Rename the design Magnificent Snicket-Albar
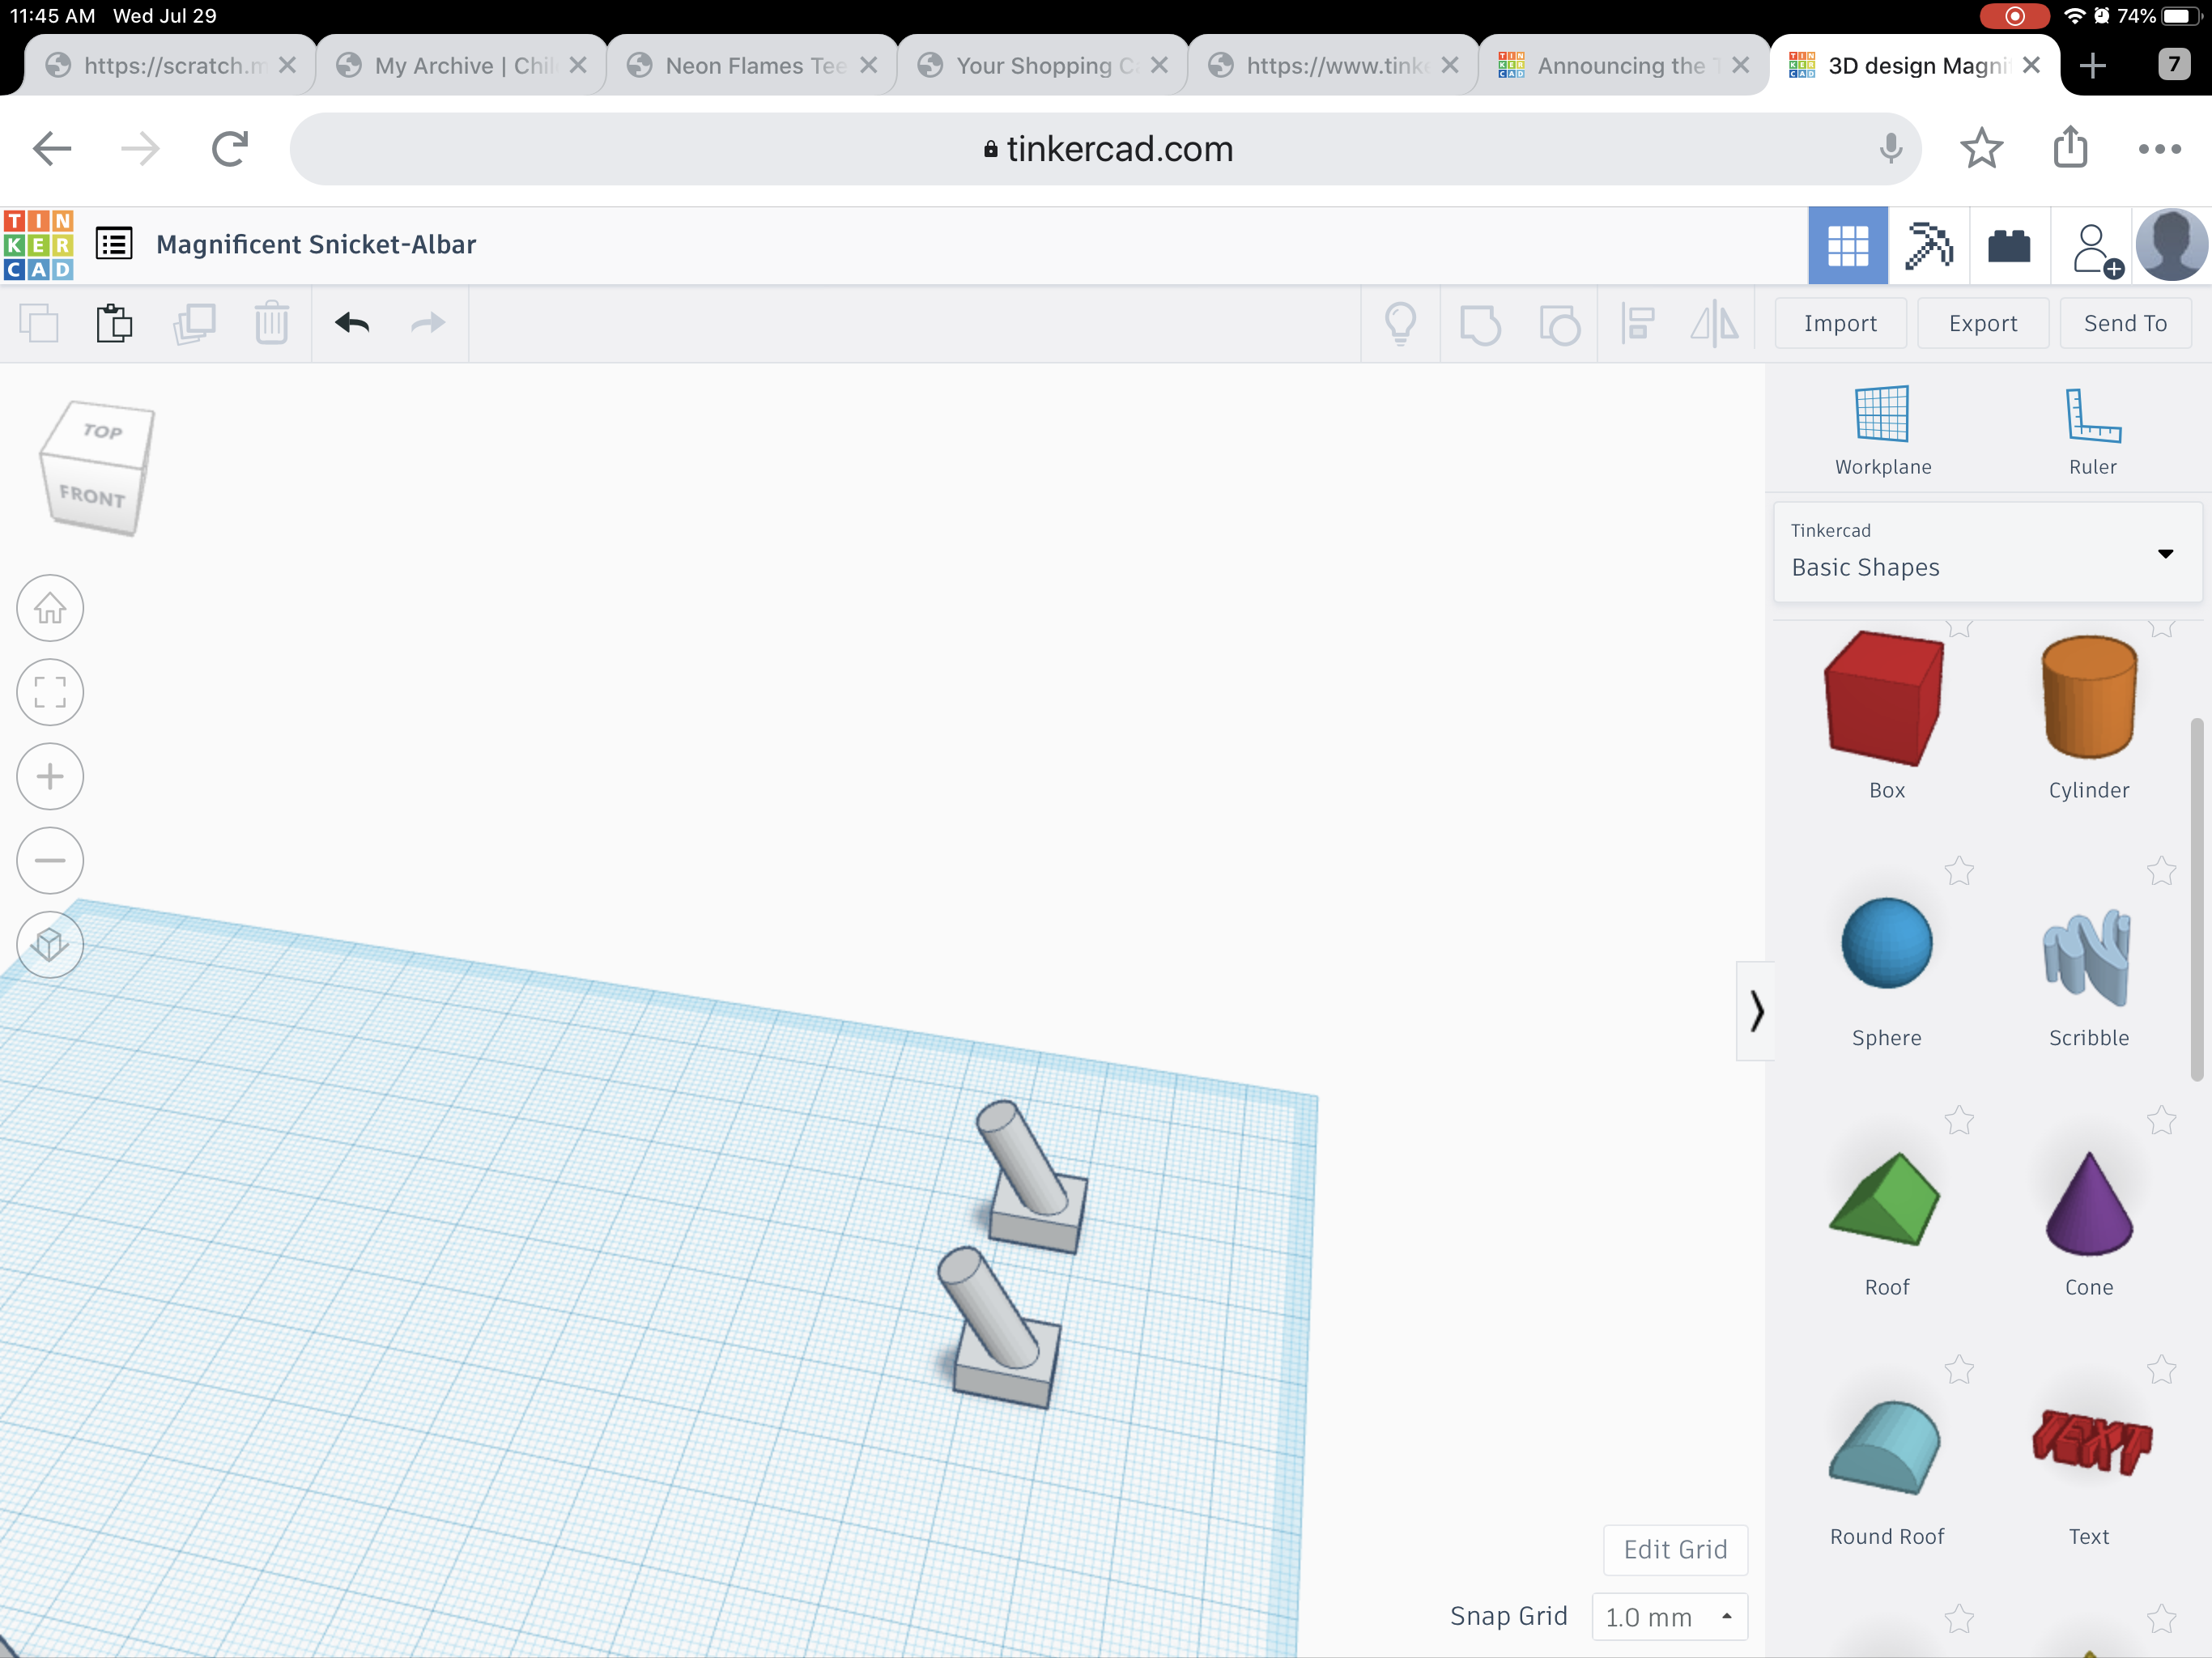The image size is (2212, 1658). tap(316, 244)
